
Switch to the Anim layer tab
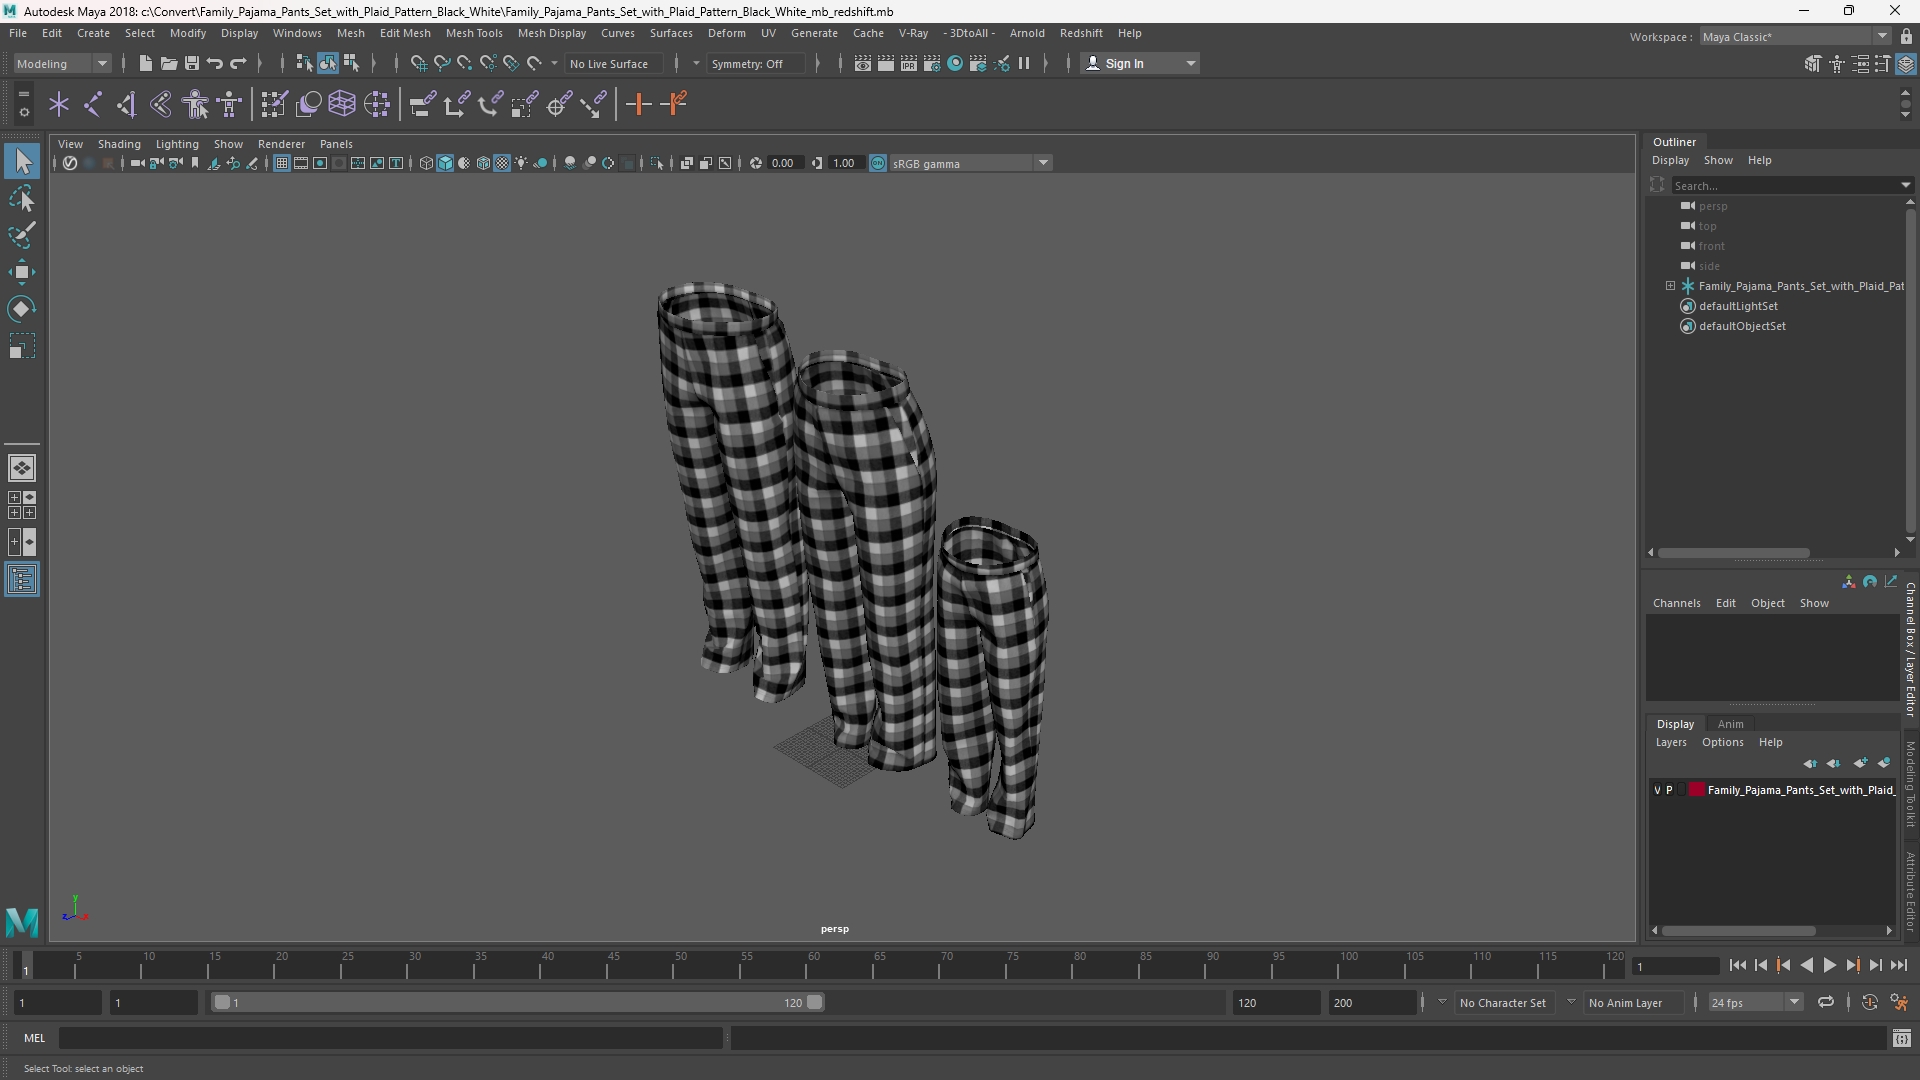[1730, 724]
